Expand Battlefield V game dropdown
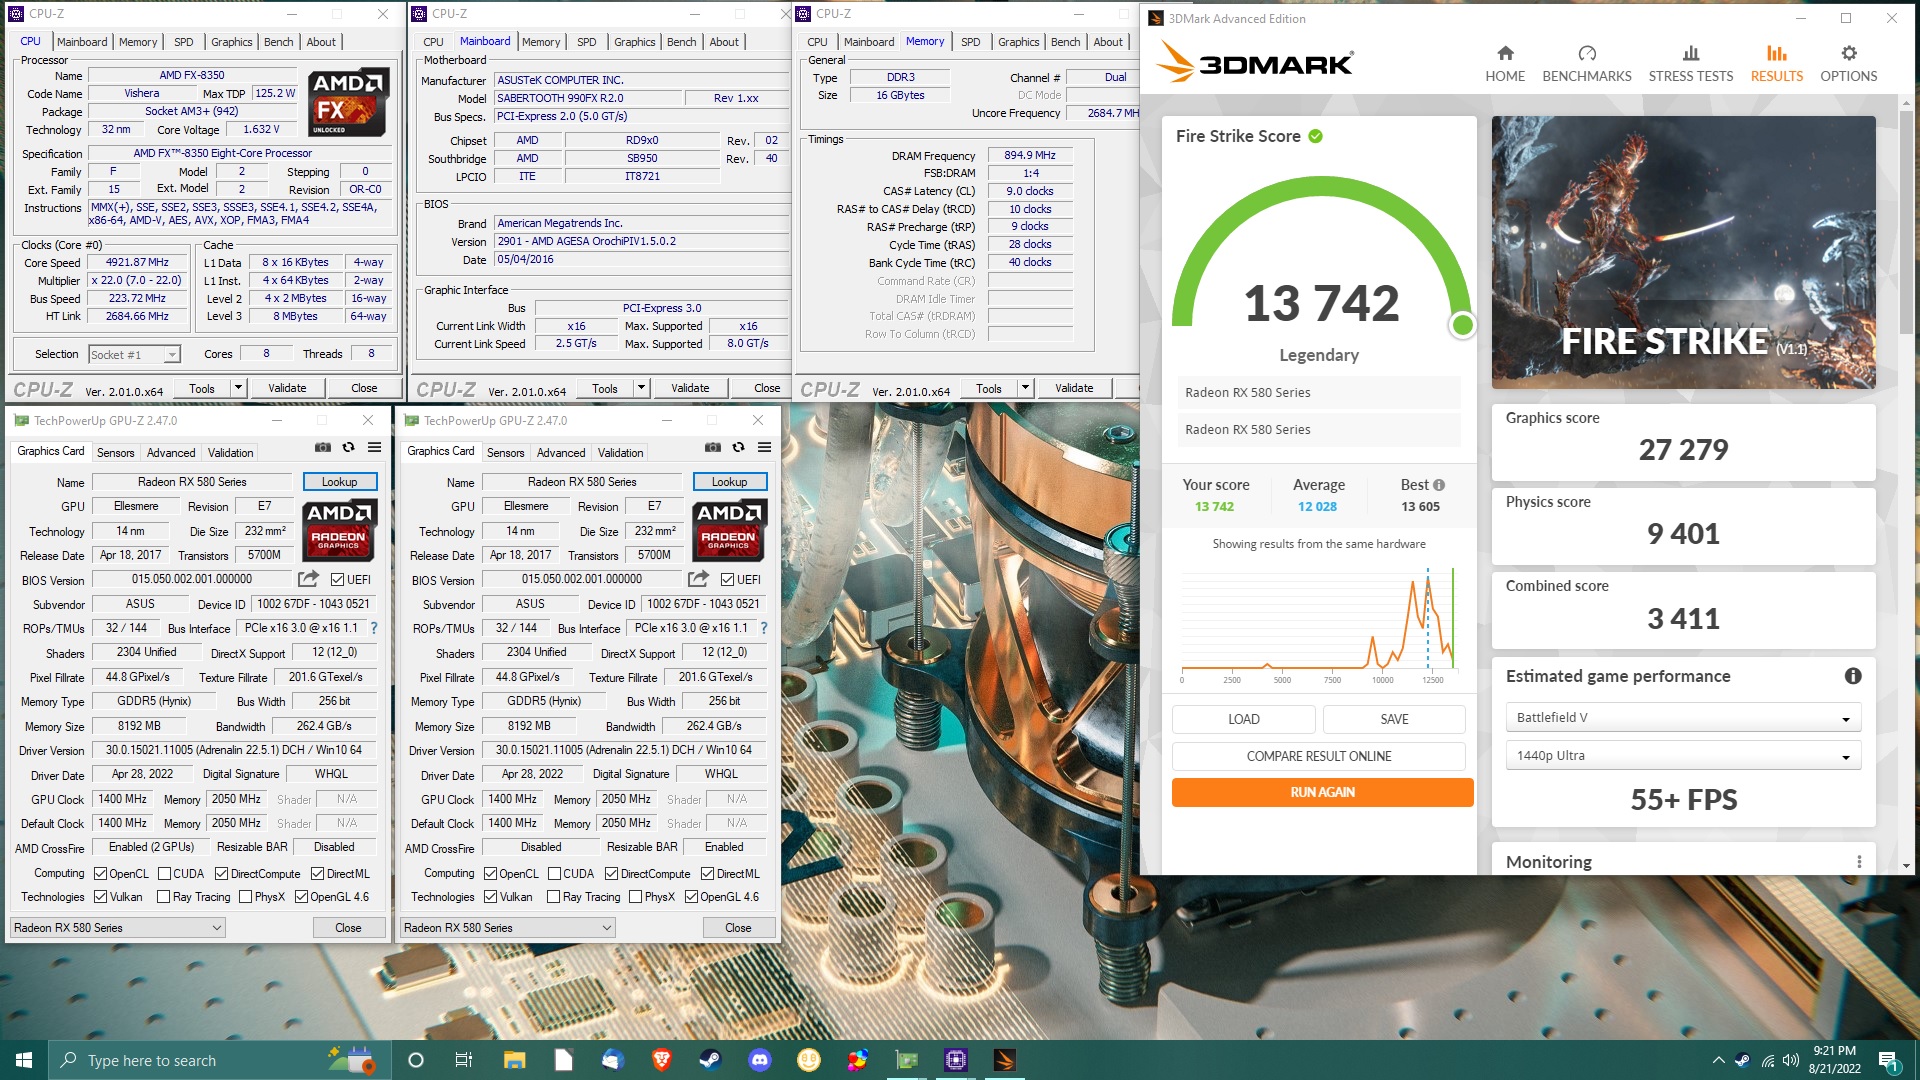 coord(1683,718)
